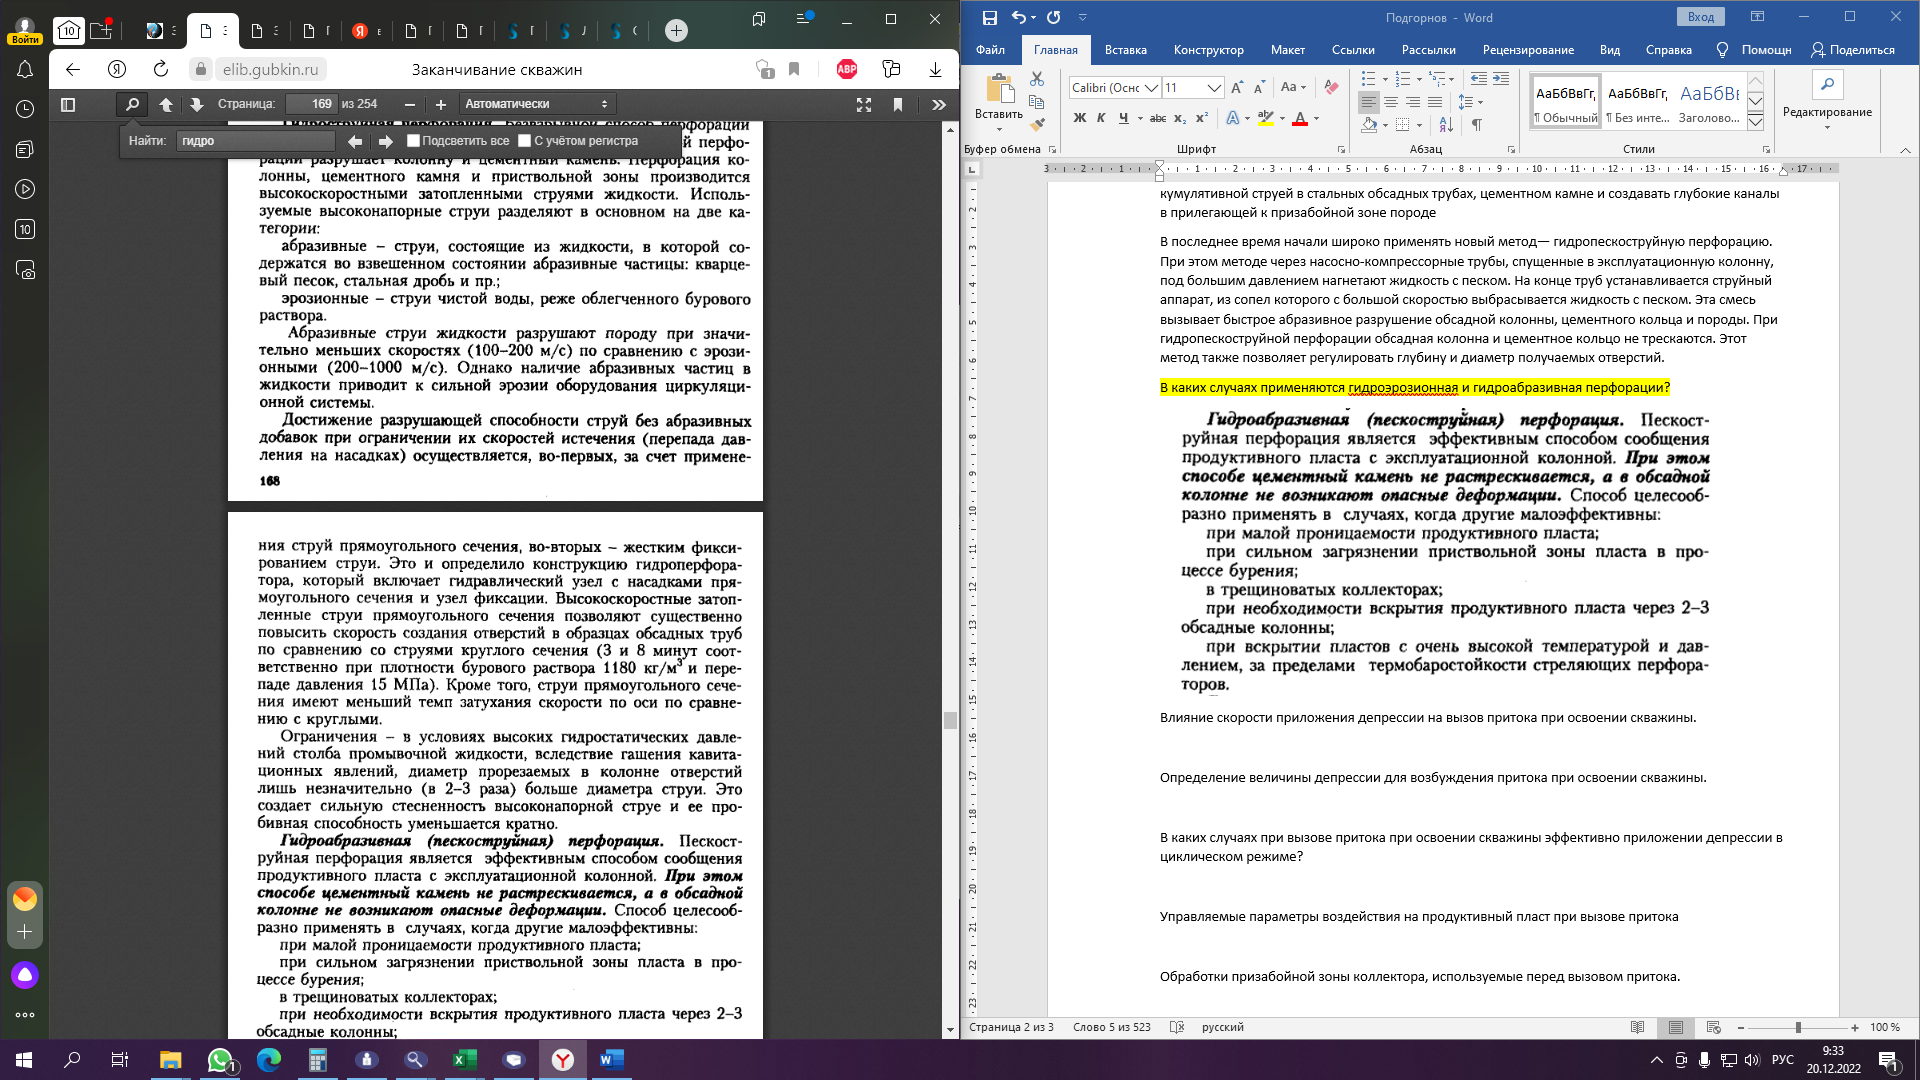
Task: Cut selection in Word clipboard group
Action: [1037, 79]
